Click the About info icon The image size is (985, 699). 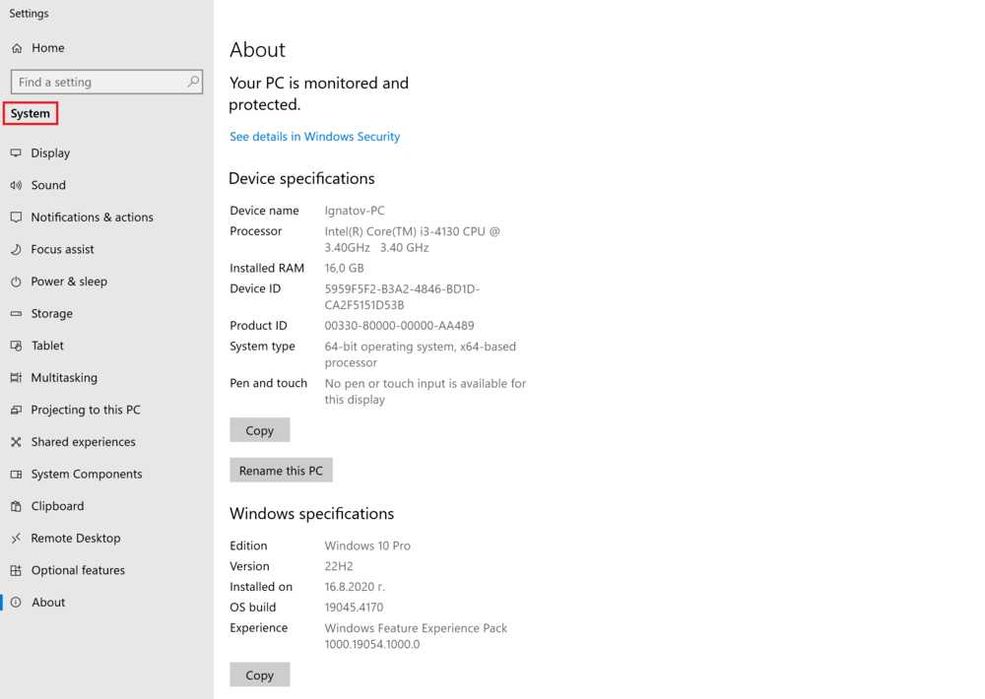[16, 602]
